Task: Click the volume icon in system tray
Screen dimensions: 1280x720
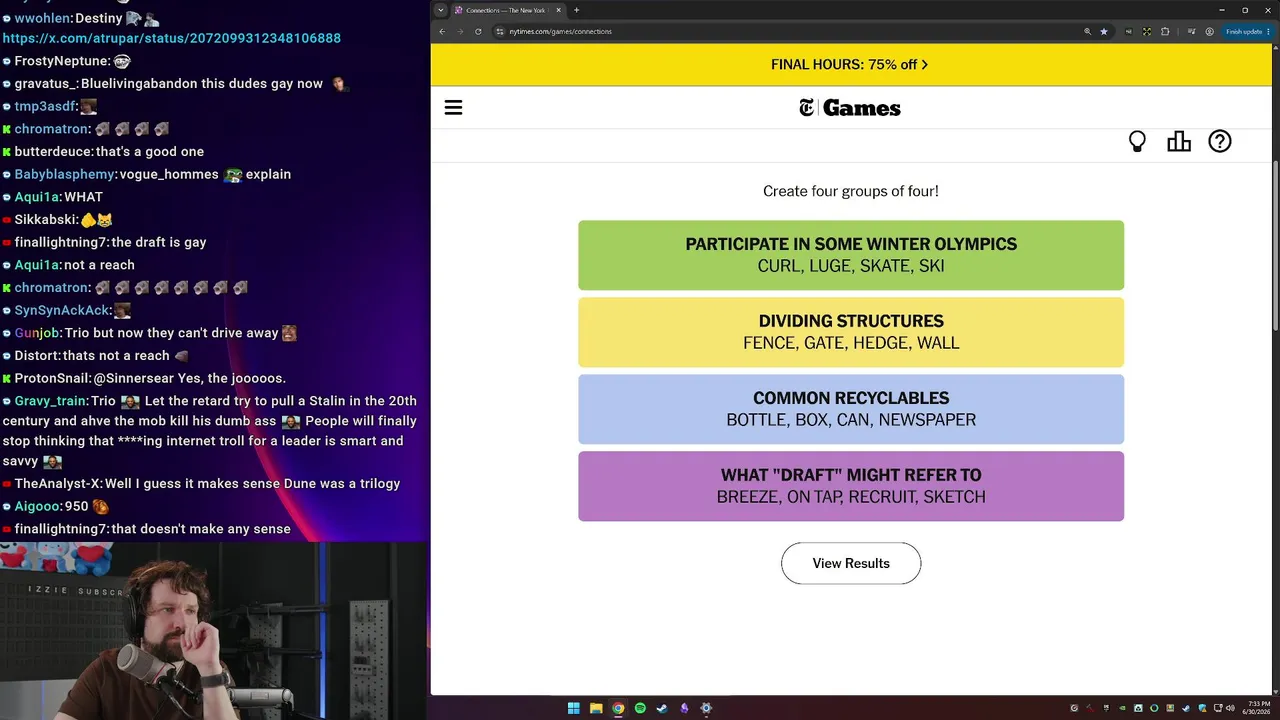Action: (x=1230, y=708)
